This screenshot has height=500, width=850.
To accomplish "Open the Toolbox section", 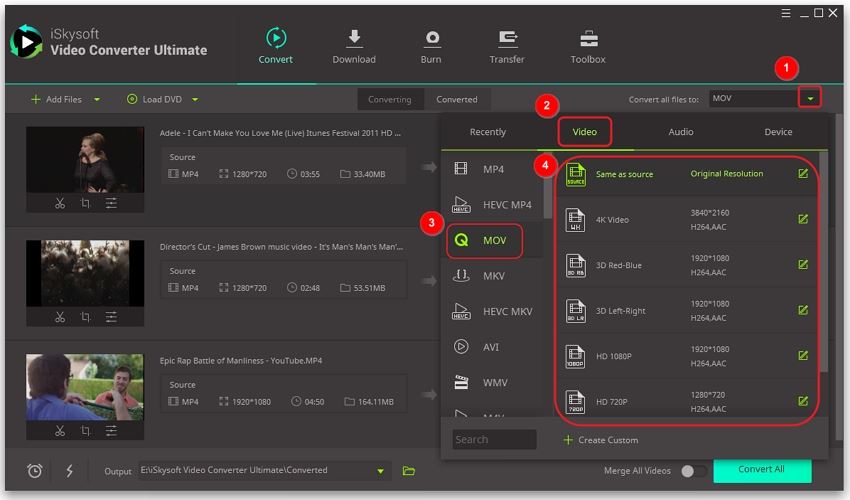I will (x=588, y=46).
